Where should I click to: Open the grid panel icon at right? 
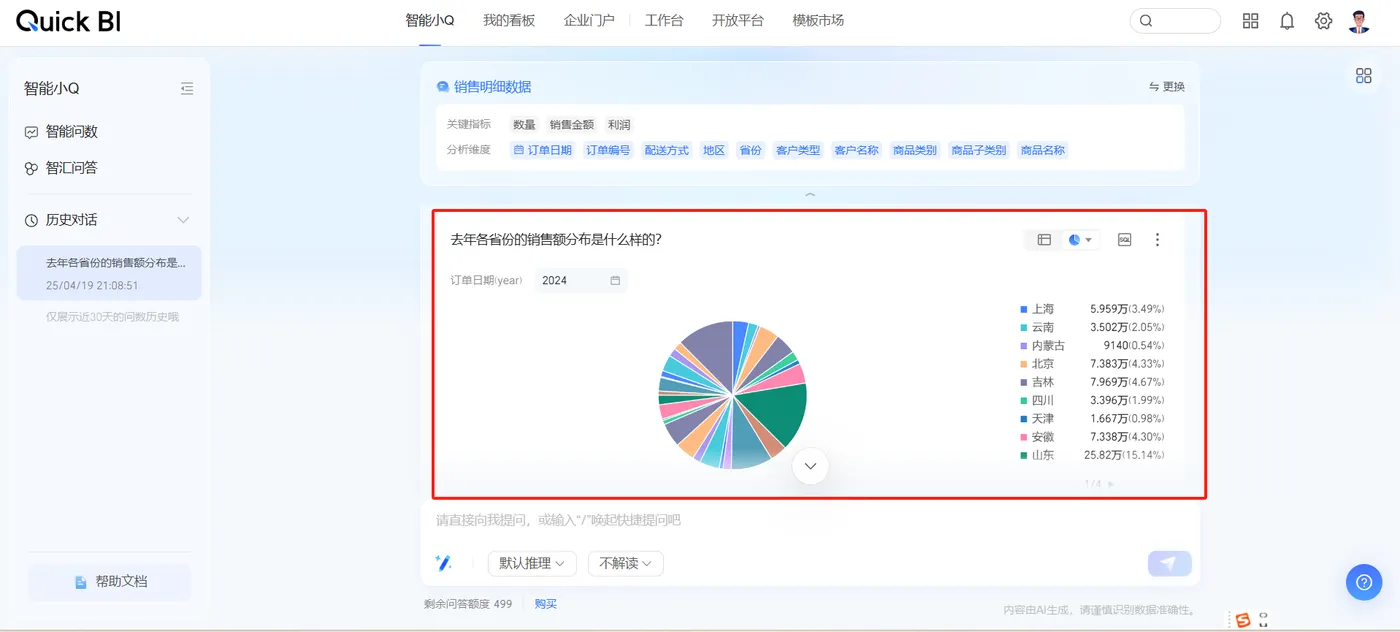[x=1364, y=76]
